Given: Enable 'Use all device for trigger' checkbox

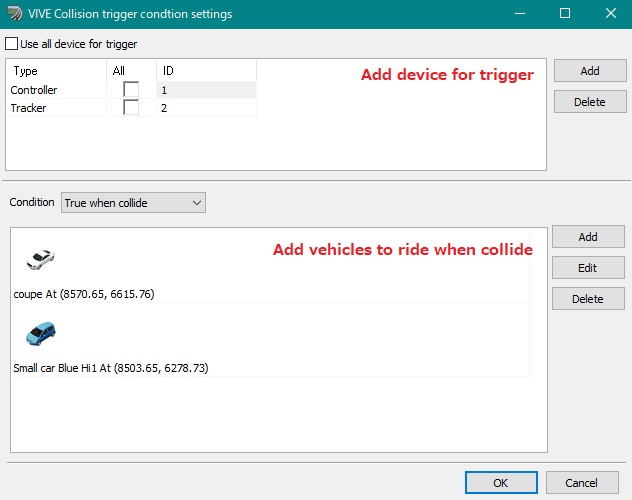Looking at the screenshot, I should (11, 44).
